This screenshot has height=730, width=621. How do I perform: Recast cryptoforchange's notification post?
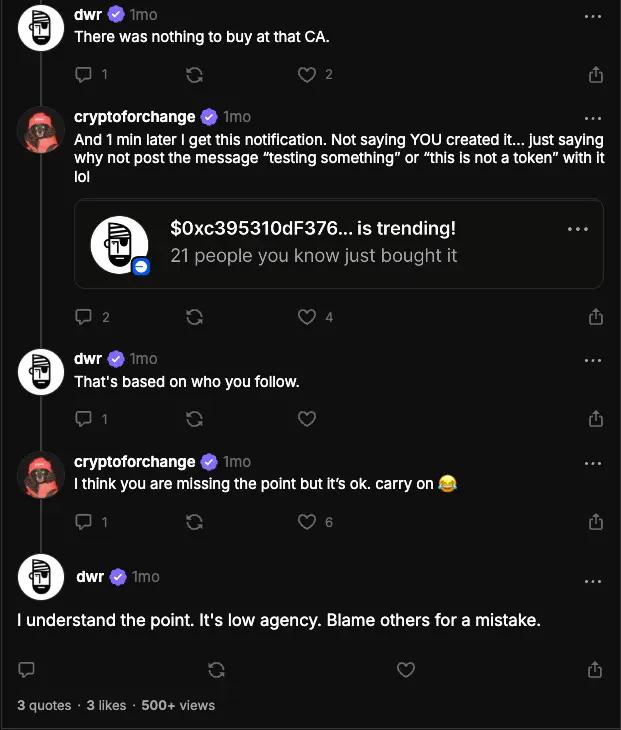click(195, 317)
